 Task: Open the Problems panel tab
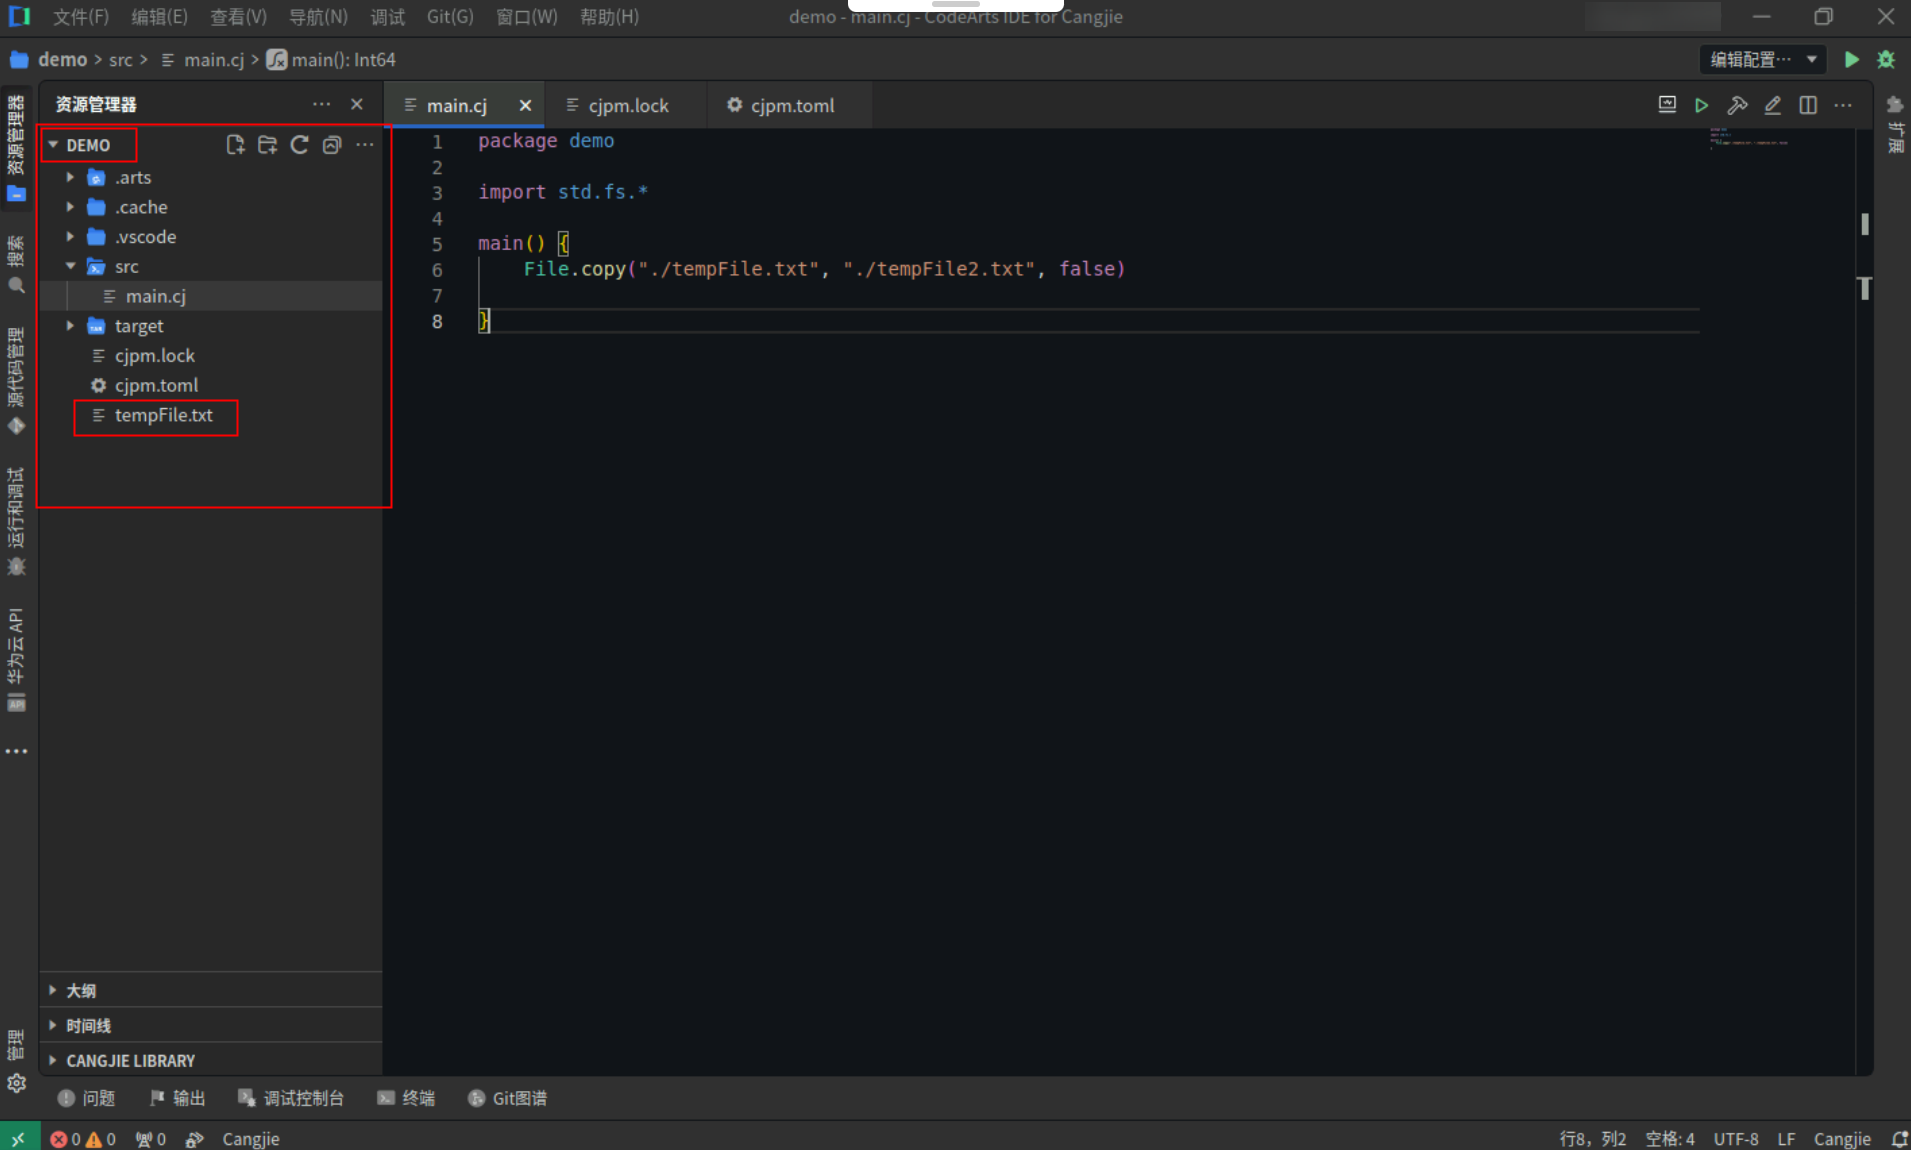point(87,1098)
